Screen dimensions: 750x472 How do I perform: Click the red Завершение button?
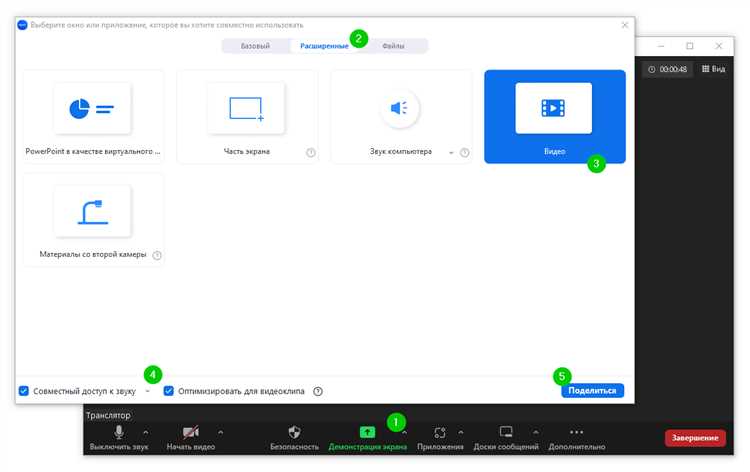[x=695, y=438]
